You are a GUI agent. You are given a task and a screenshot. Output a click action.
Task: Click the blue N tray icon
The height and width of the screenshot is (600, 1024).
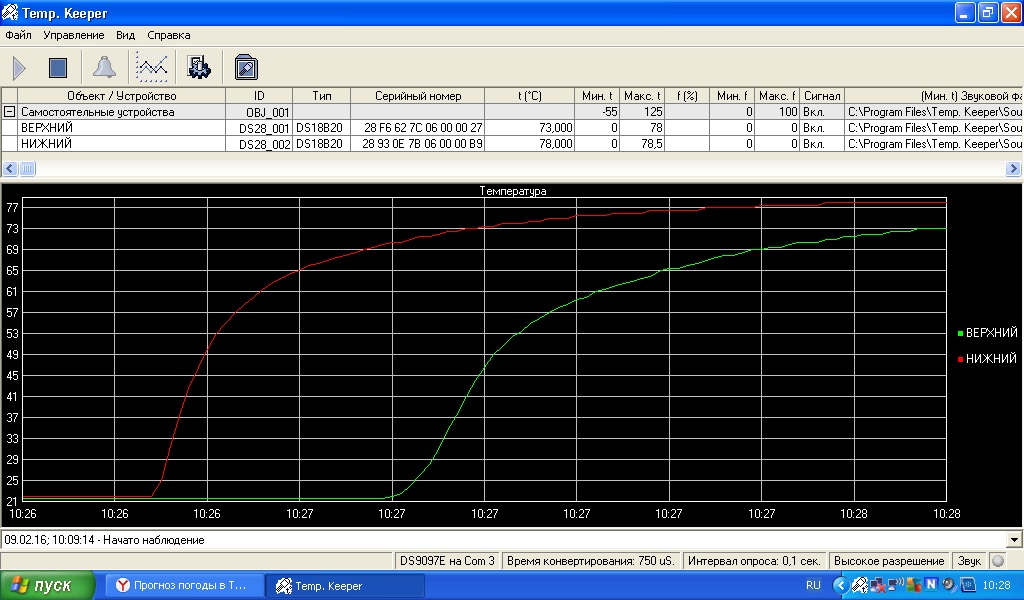pyautogui.click(x=931, y=584)
